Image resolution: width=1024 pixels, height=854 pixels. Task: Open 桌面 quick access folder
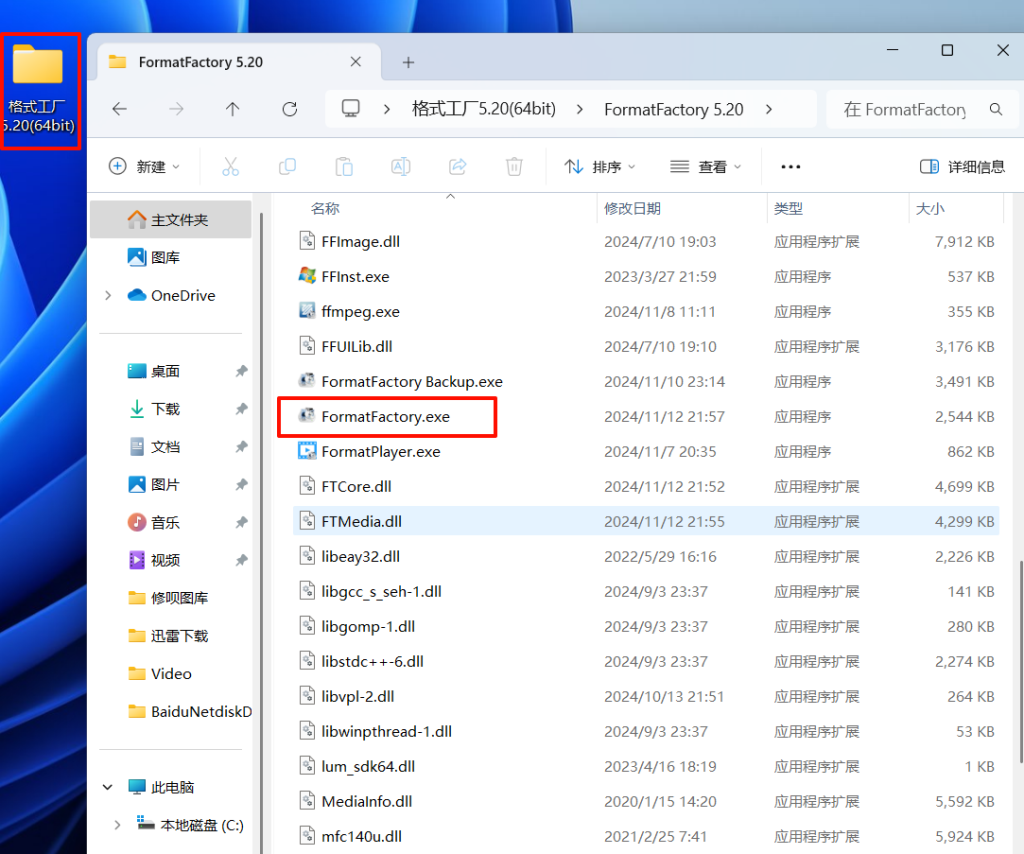pos(153,371)
